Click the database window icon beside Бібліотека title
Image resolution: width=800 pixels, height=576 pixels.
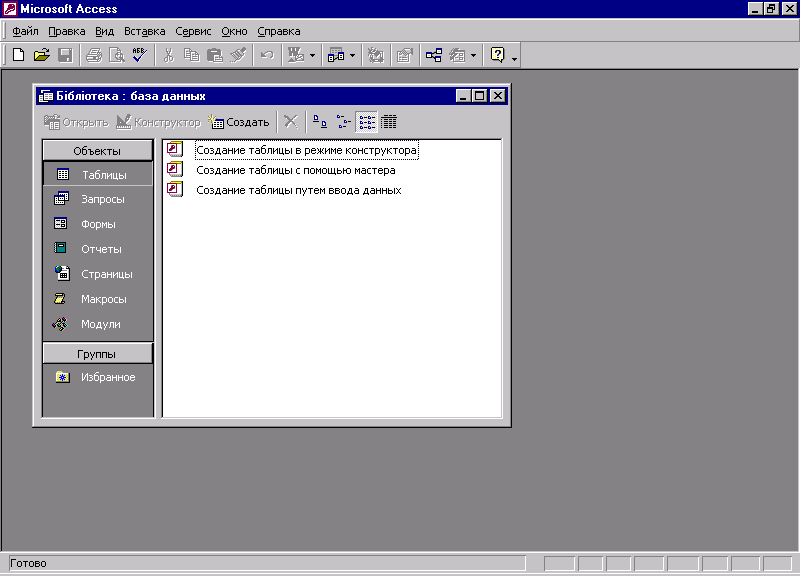46,96
